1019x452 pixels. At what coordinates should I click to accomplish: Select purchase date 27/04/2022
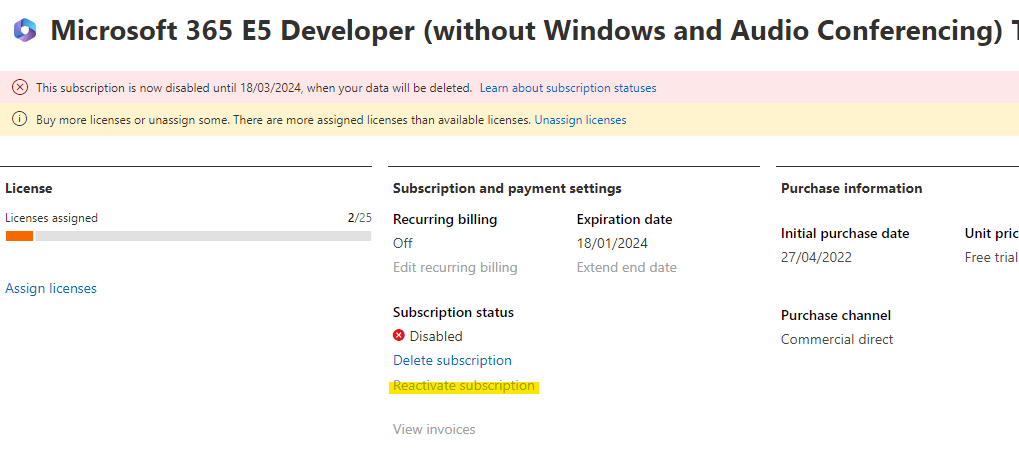816,257
